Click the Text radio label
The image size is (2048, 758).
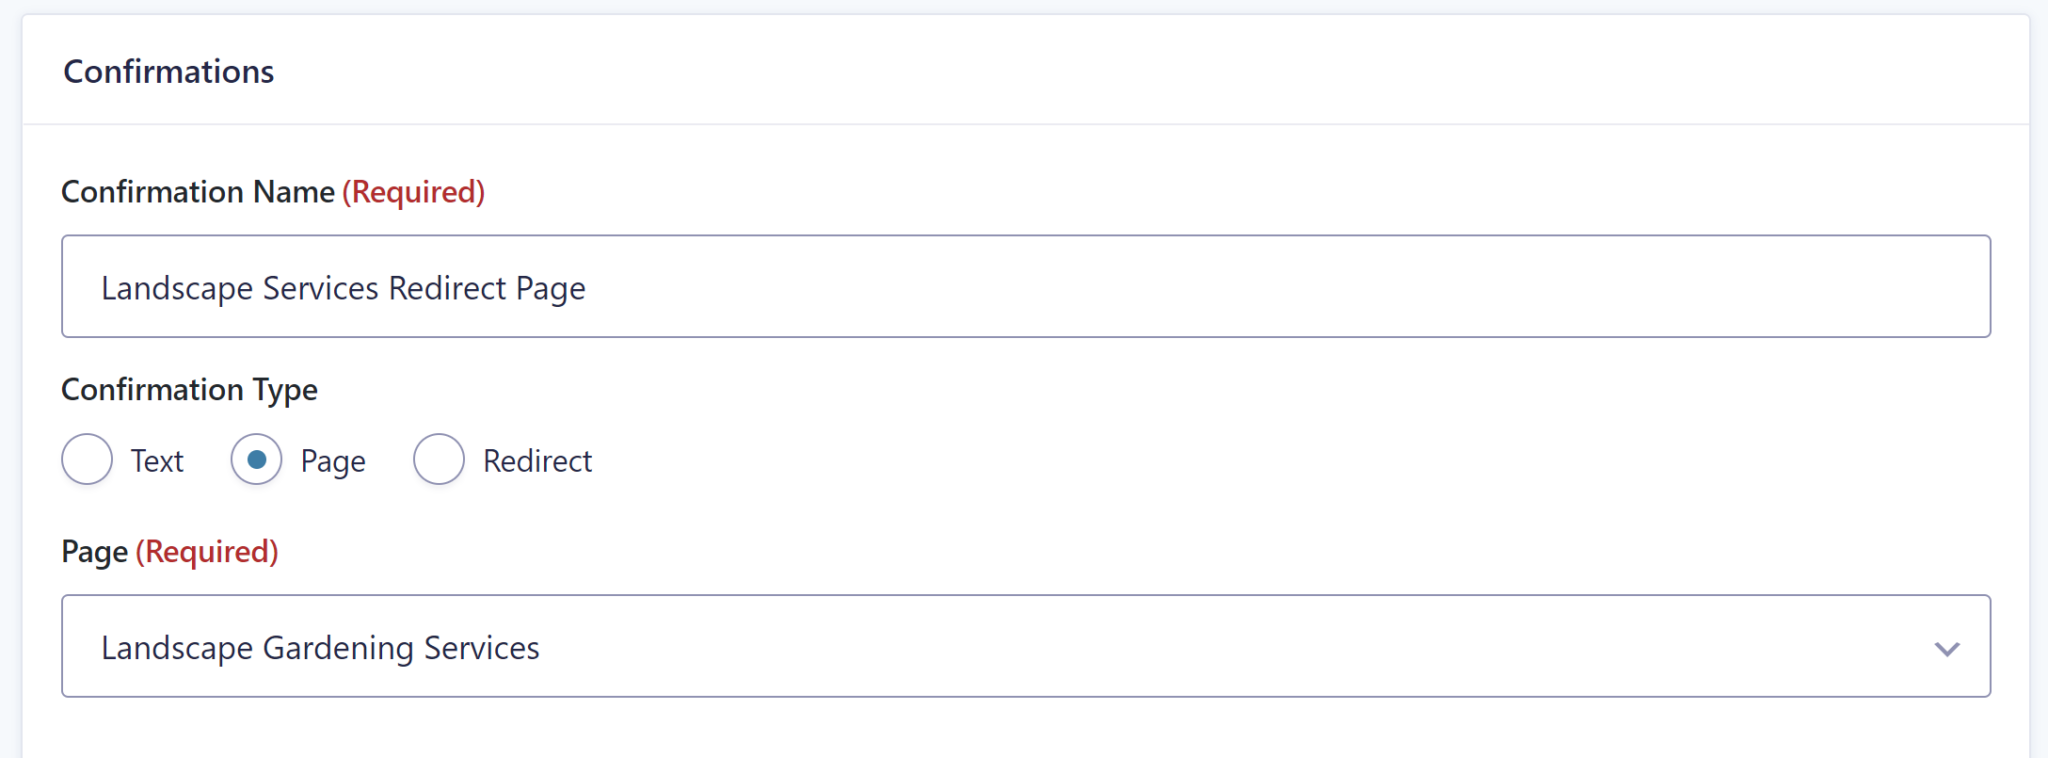[x=155, y=460]
